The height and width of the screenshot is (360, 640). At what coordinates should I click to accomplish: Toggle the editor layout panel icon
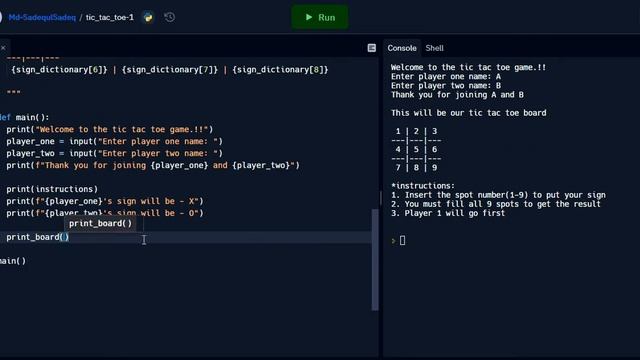click(371, 48)
